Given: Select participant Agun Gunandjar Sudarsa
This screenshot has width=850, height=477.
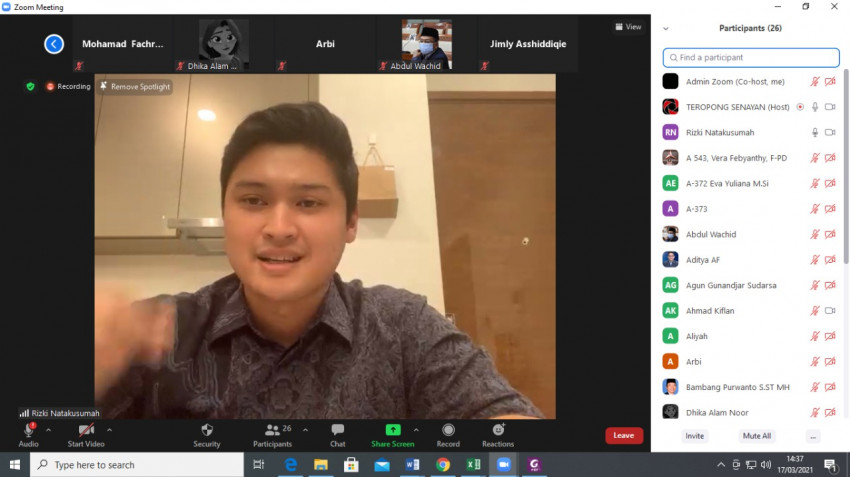Looking at the screenshot, I should 751,285.
